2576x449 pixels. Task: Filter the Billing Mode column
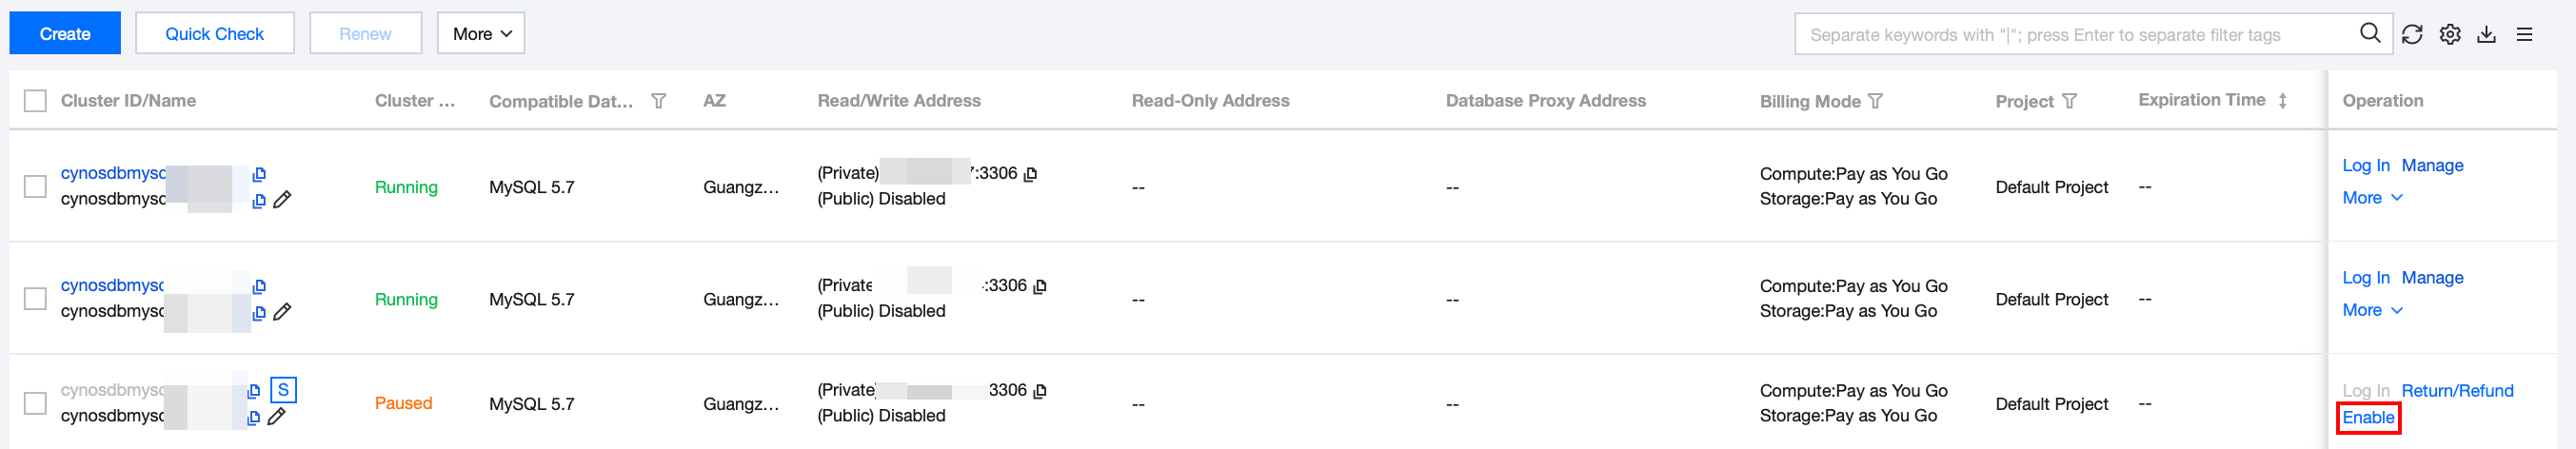point(1876,101)
